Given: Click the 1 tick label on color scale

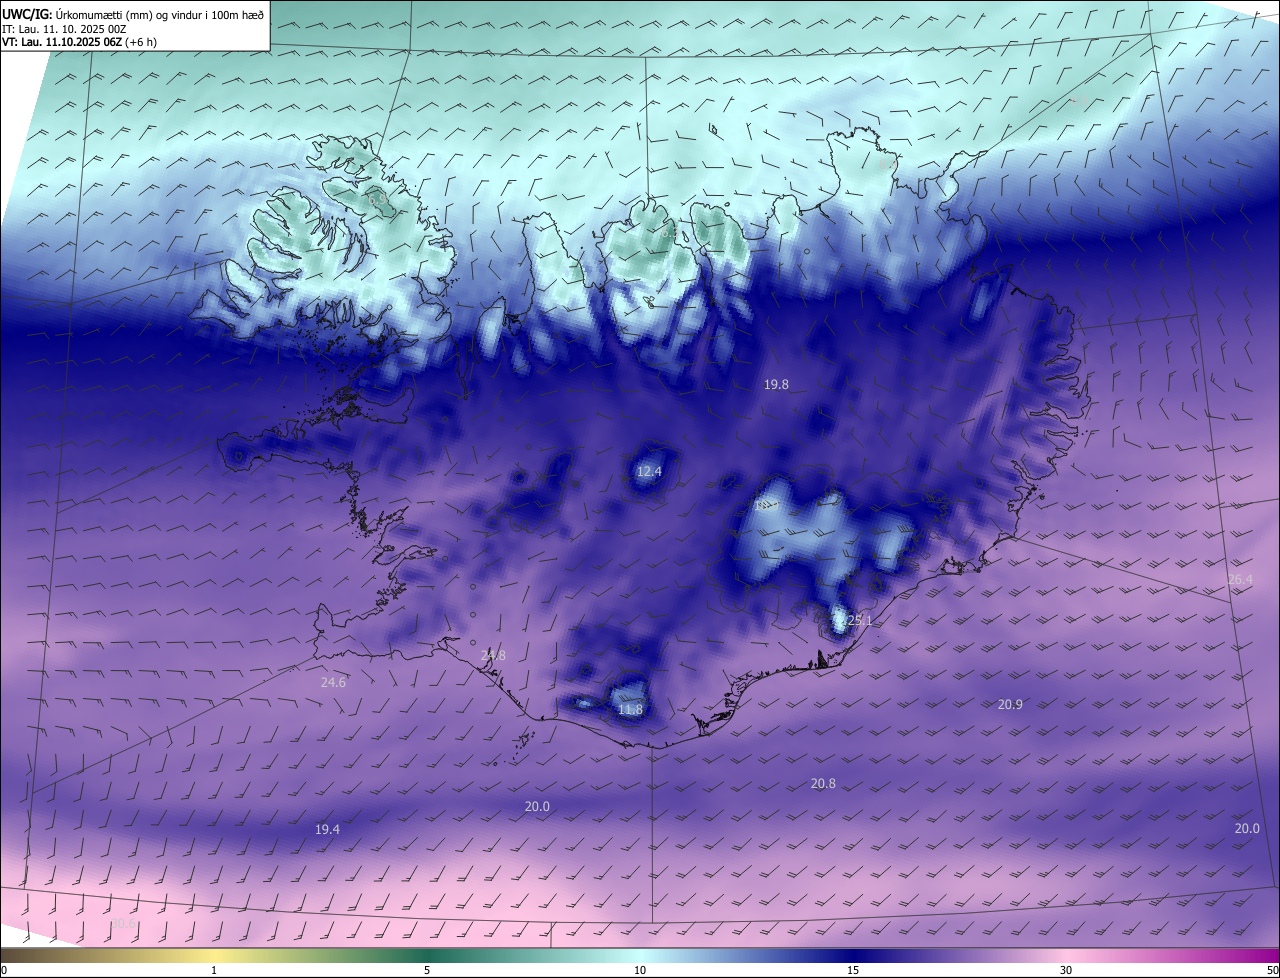Looking at the screenshot, I should coord(214,970).
